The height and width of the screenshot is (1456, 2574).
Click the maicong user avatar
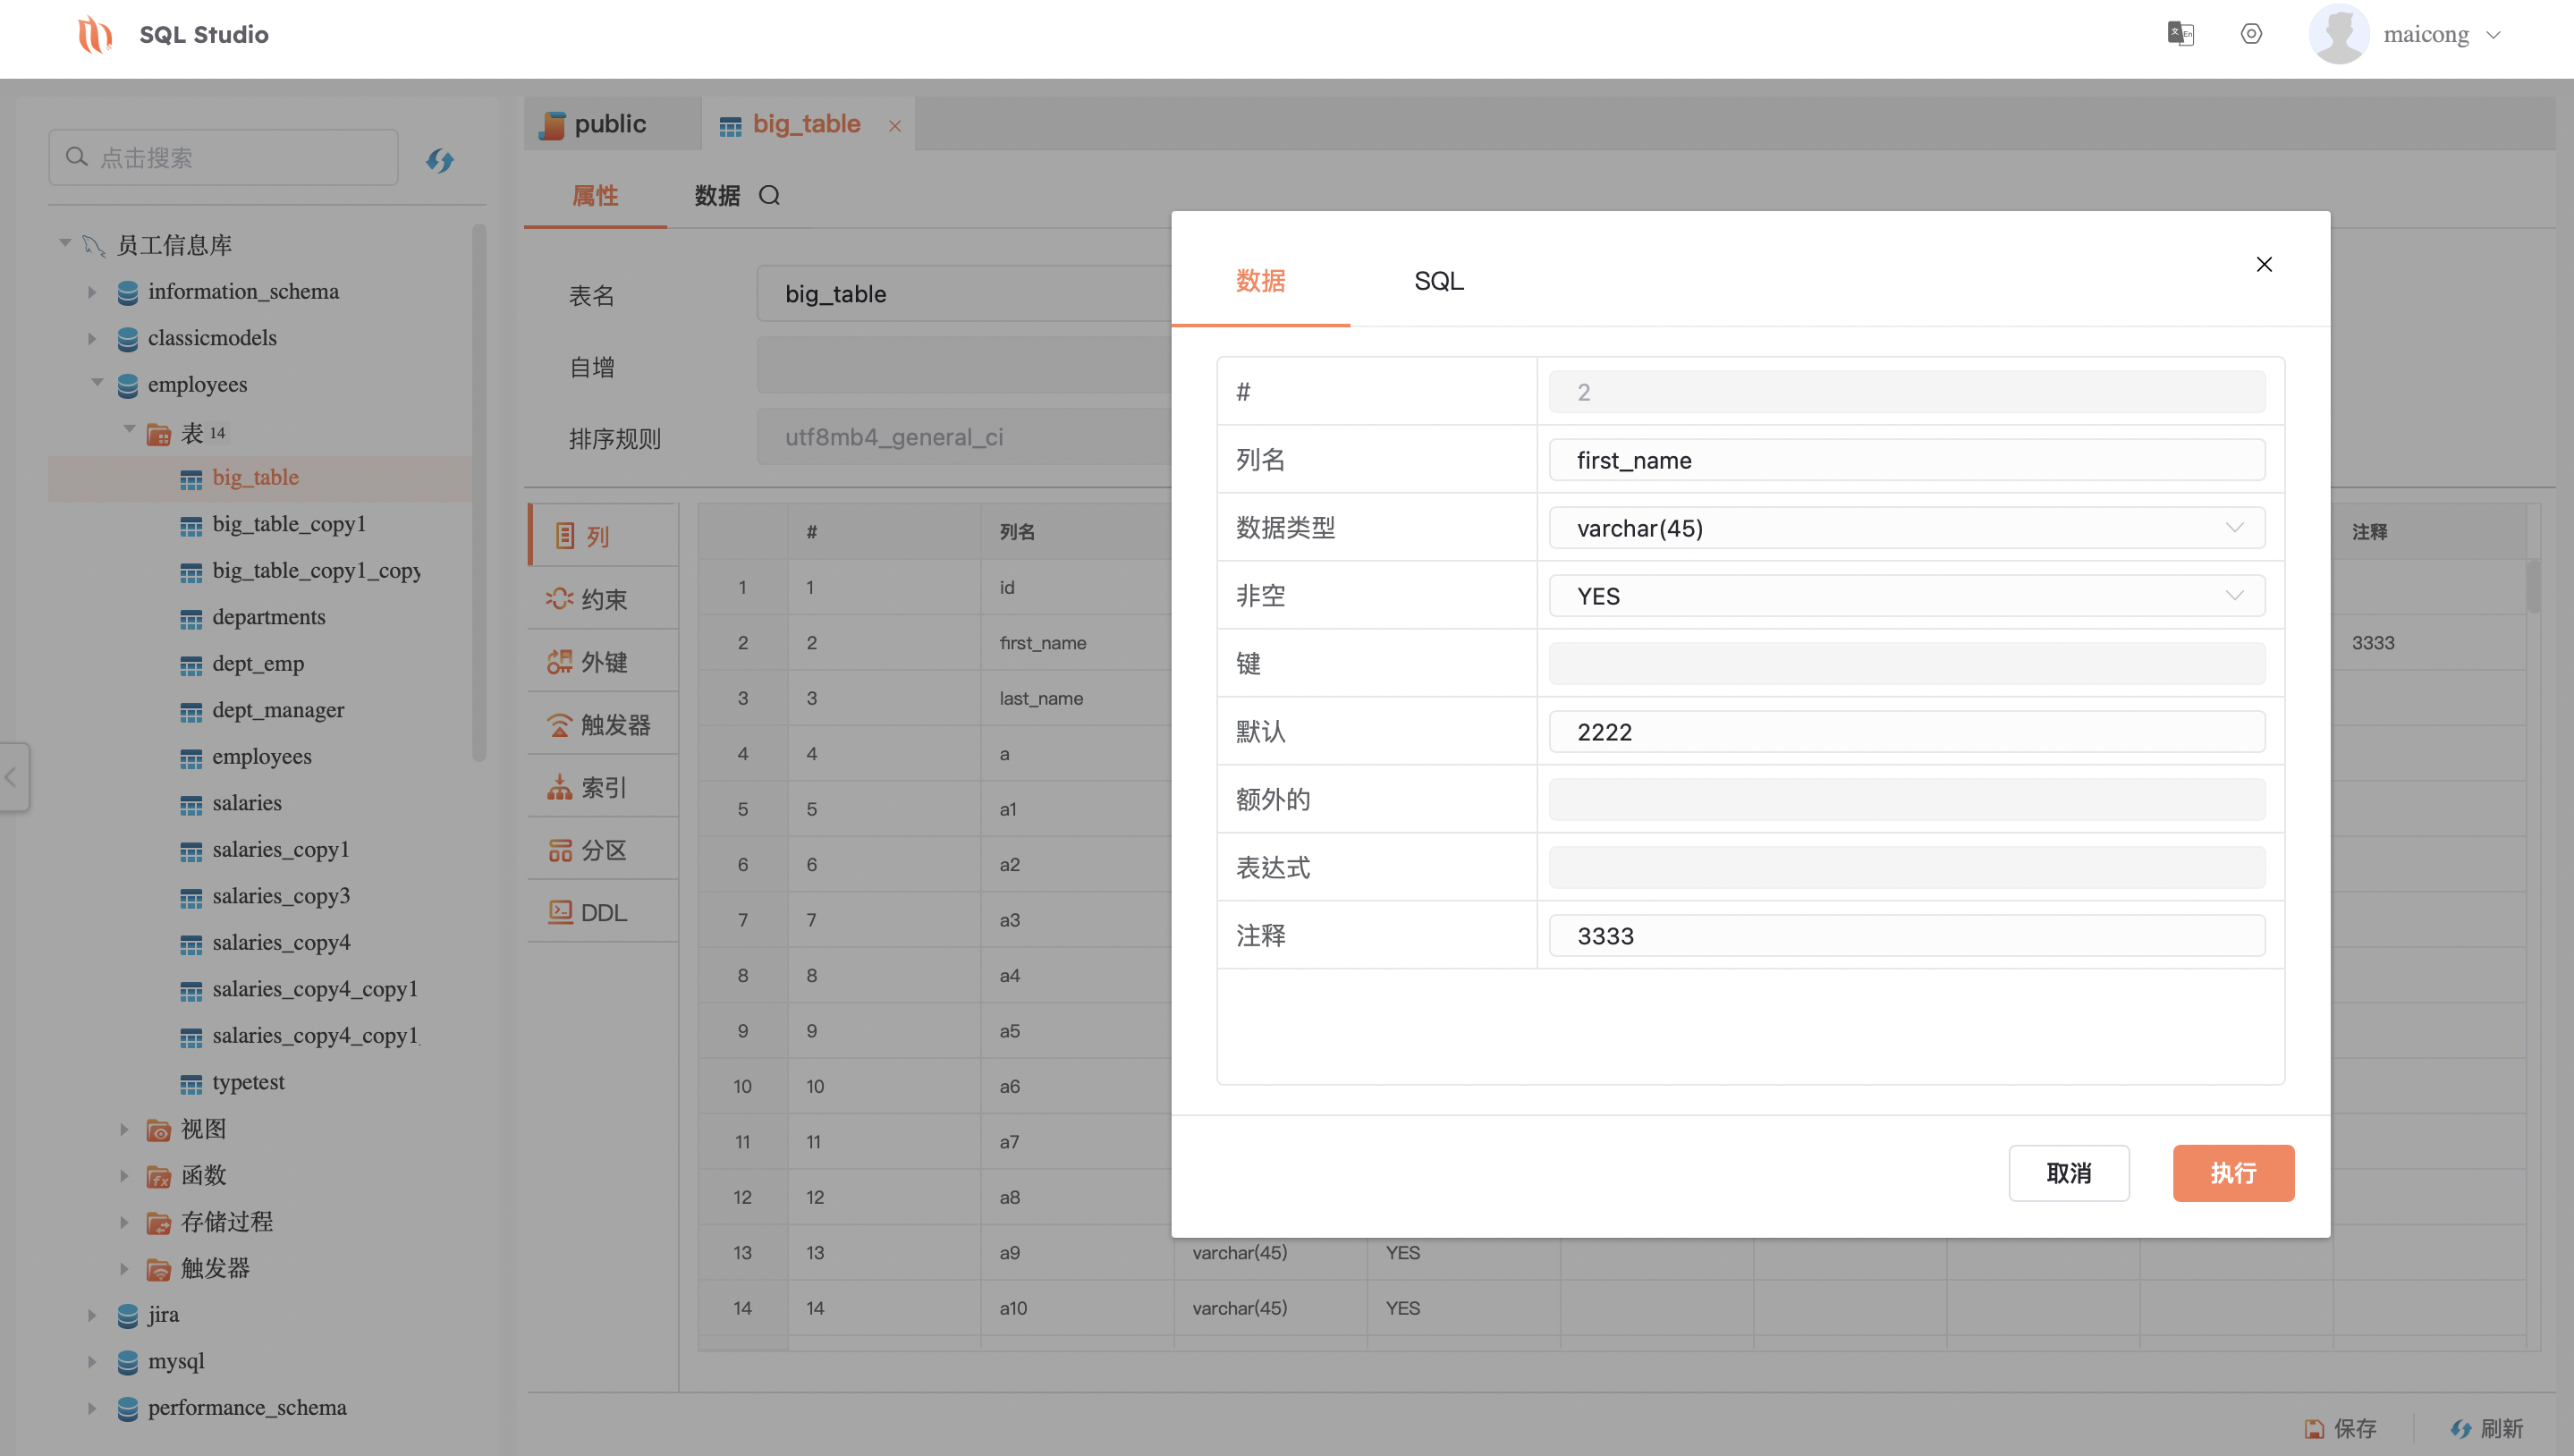(x=2338, y=34)
